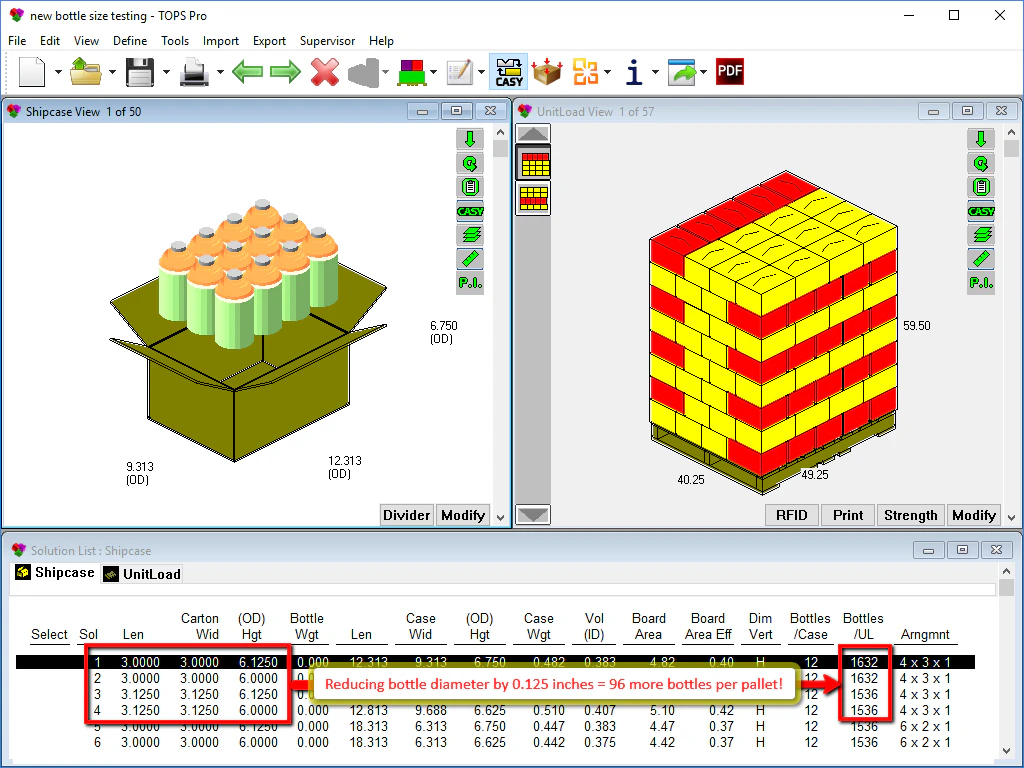Click the Divider button in Shipcase view
The image size is (1024, 768).
406,515
